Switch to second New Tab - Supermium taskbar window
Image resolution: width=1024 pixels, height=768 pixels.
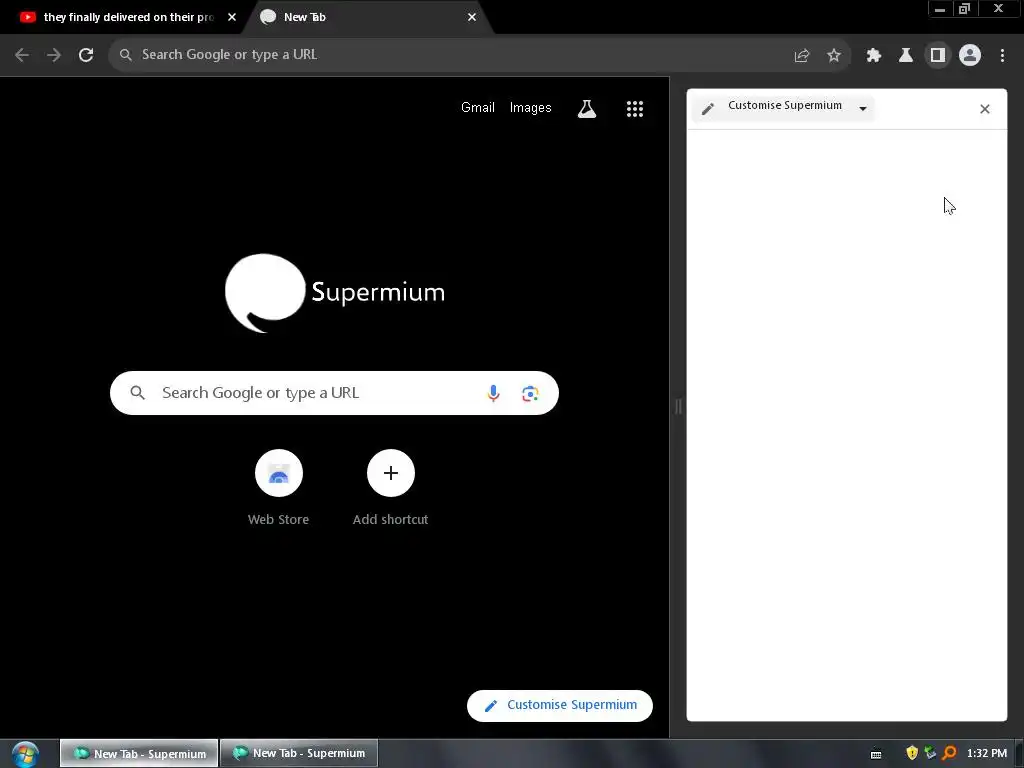pos(299,753)
